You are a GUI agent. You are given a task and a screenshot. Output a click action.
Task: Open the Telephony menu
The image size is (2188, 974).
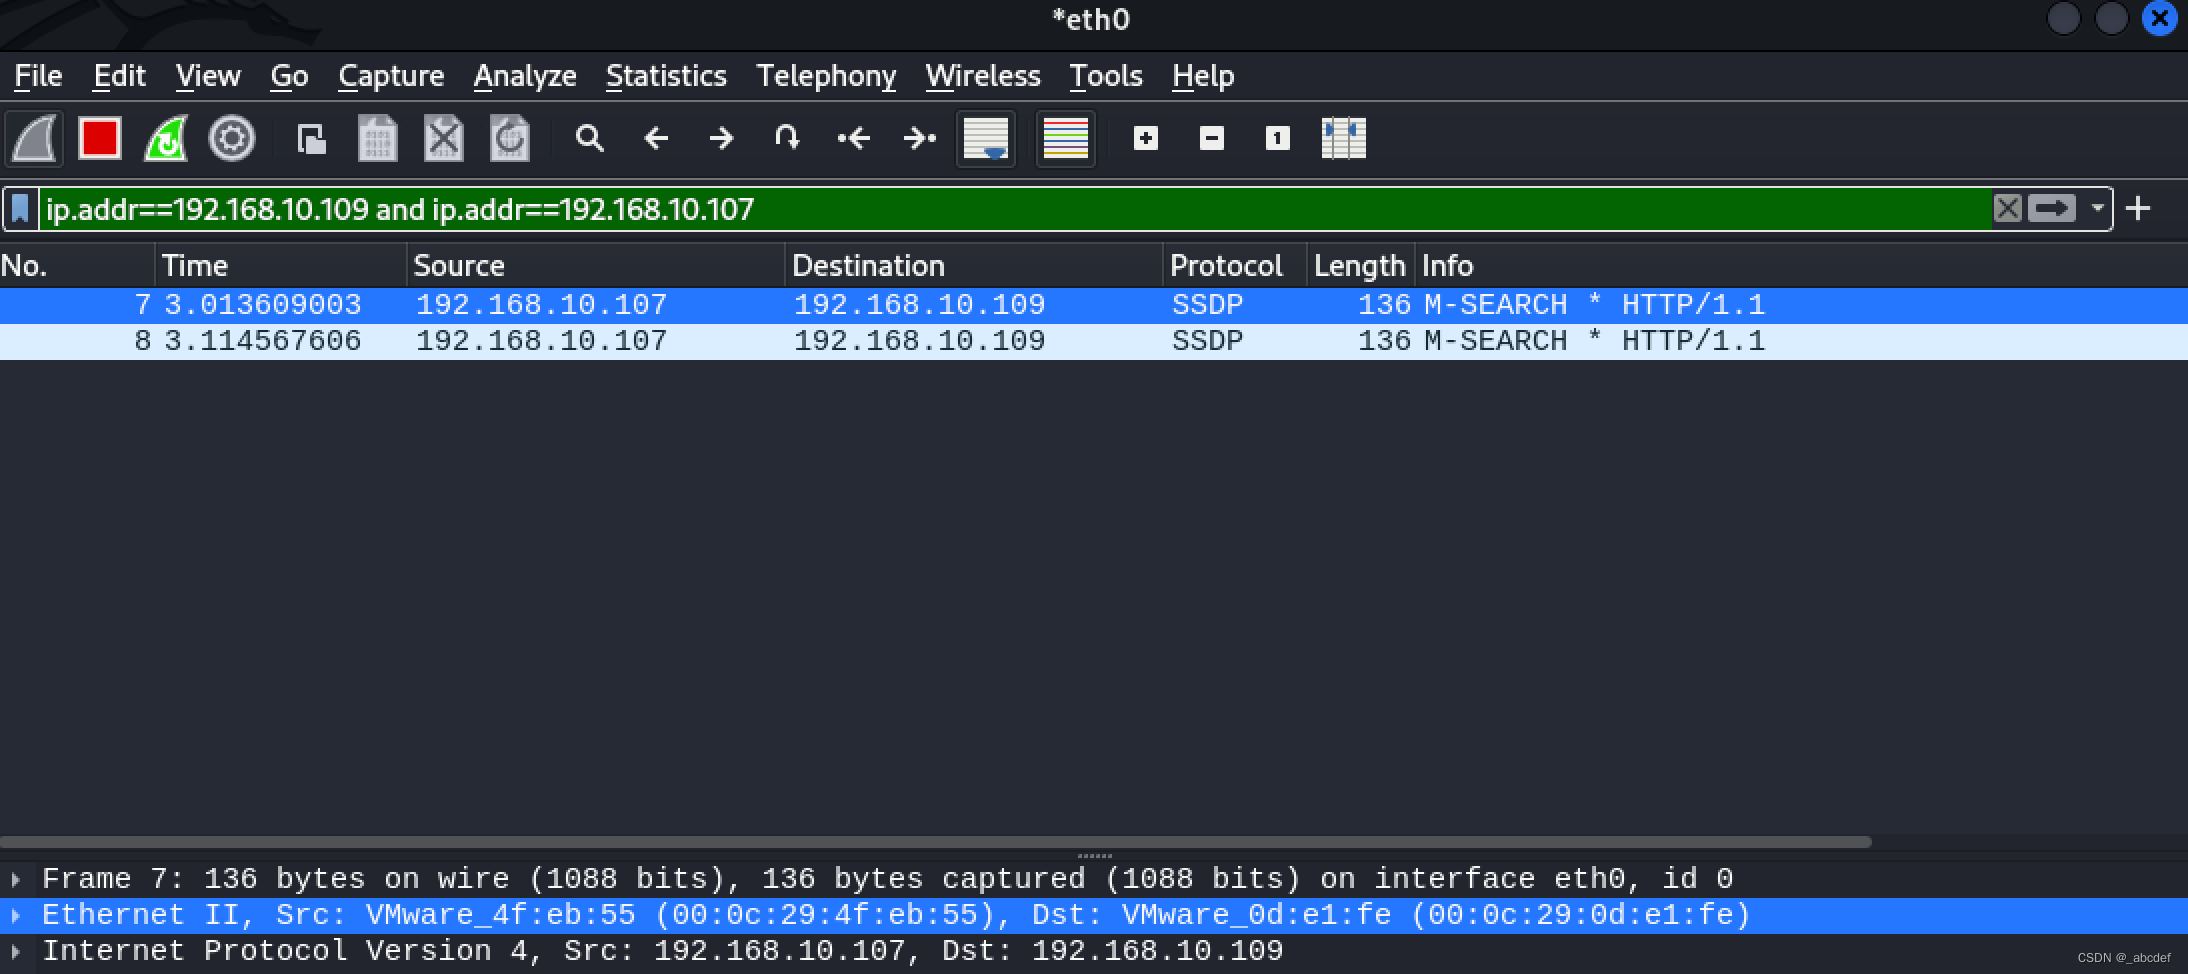(826, 76)
